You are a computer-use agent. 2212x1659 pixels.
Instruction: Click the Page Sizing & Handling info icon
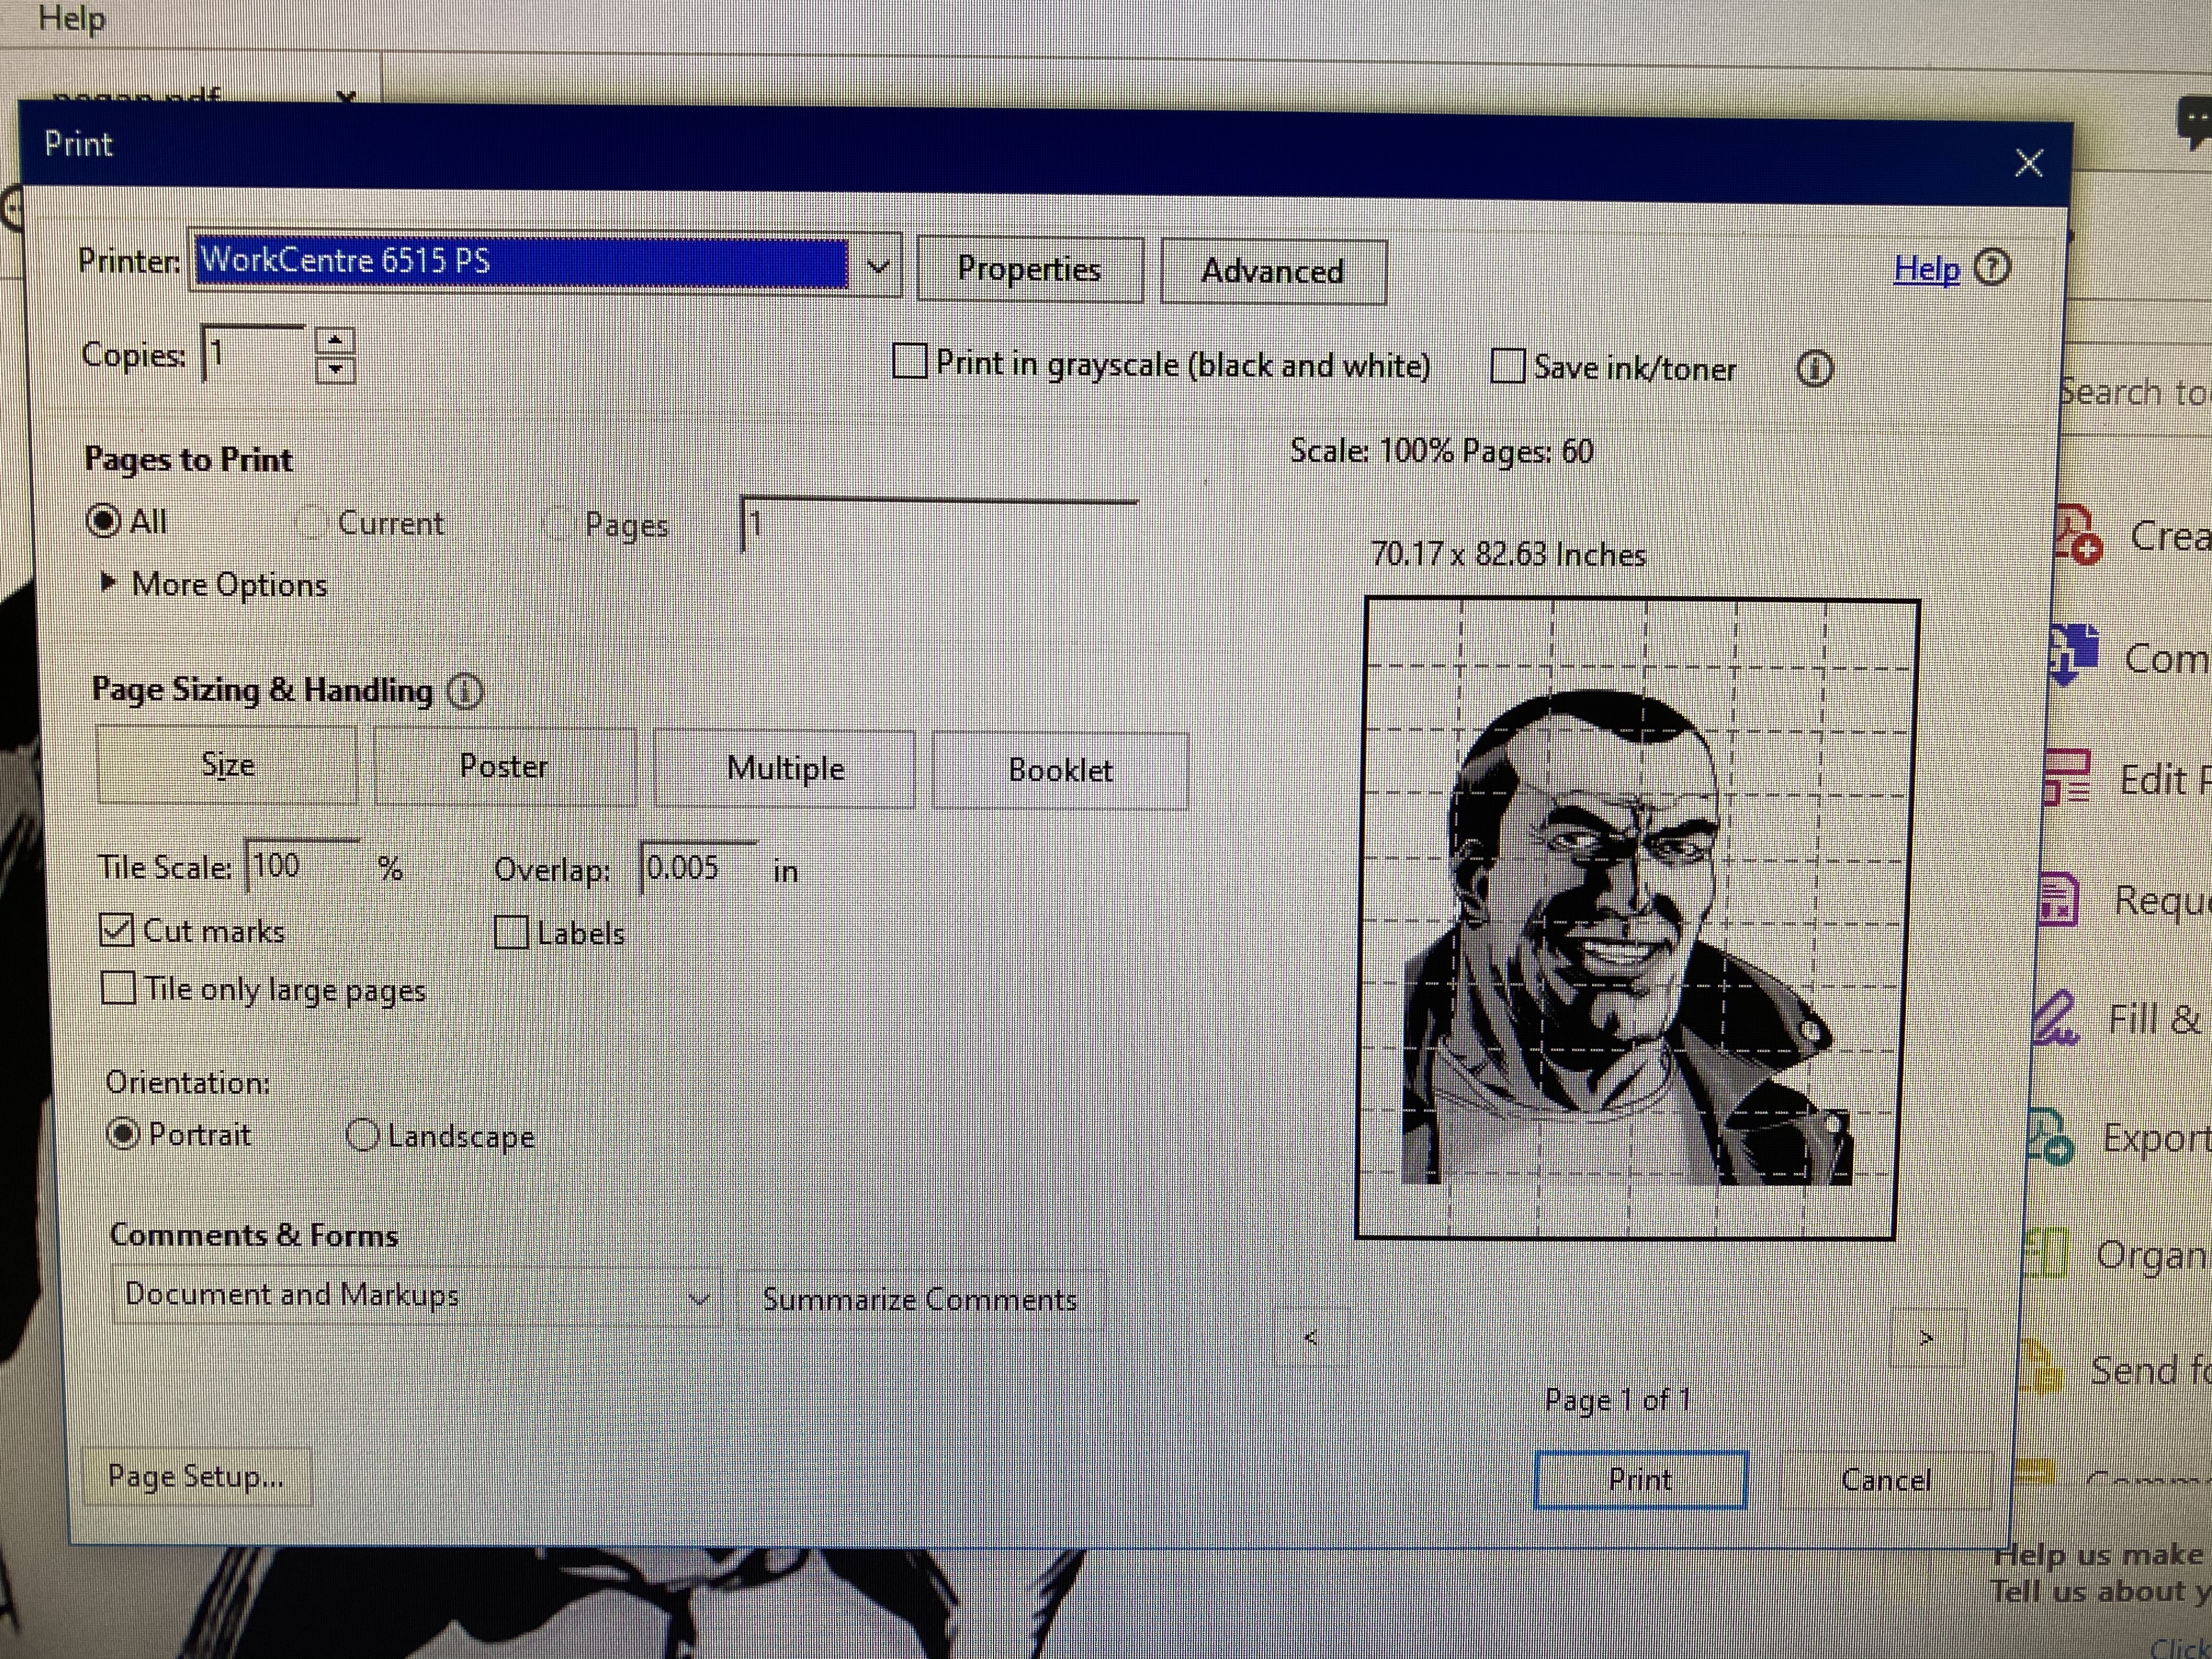pos(464,691)
